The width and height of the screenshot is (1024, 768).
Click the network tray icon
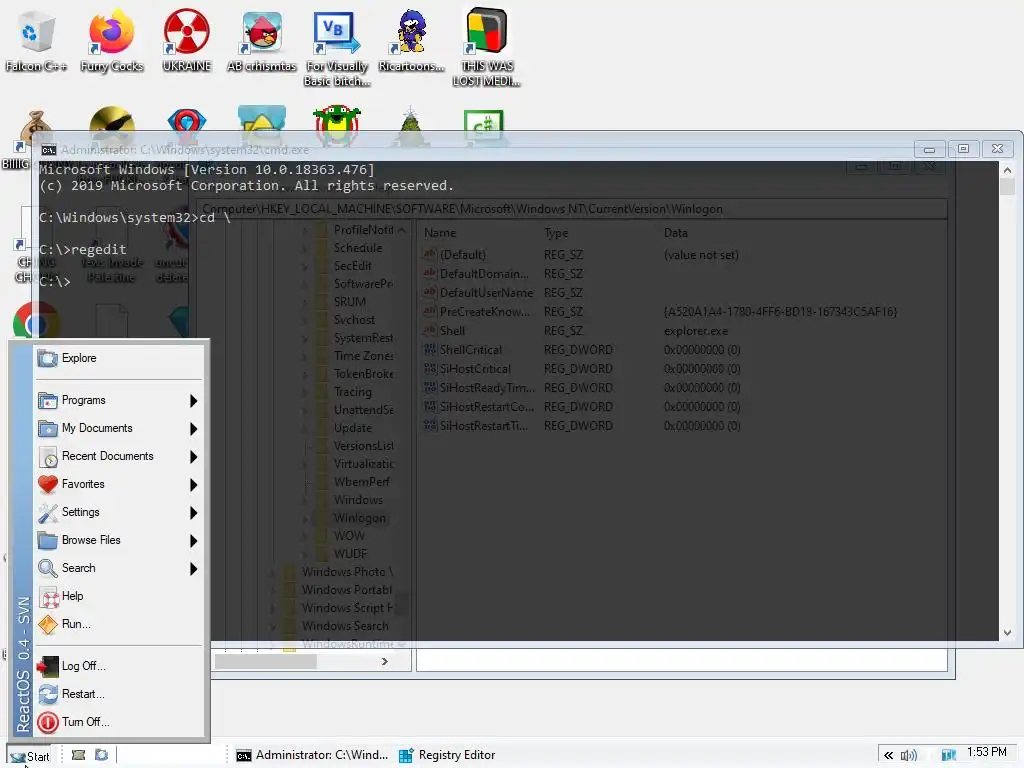click(949, 756)
